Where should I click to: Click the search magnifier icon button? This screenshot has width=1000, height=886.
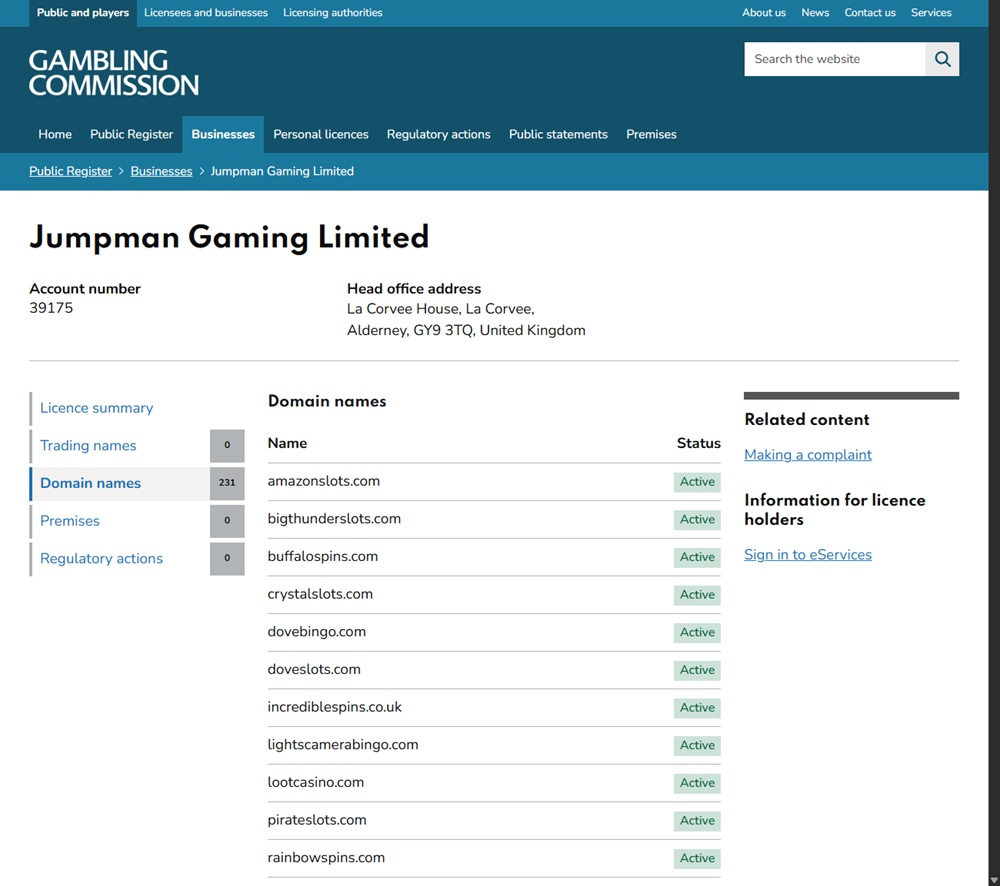(x=942, y=59)
